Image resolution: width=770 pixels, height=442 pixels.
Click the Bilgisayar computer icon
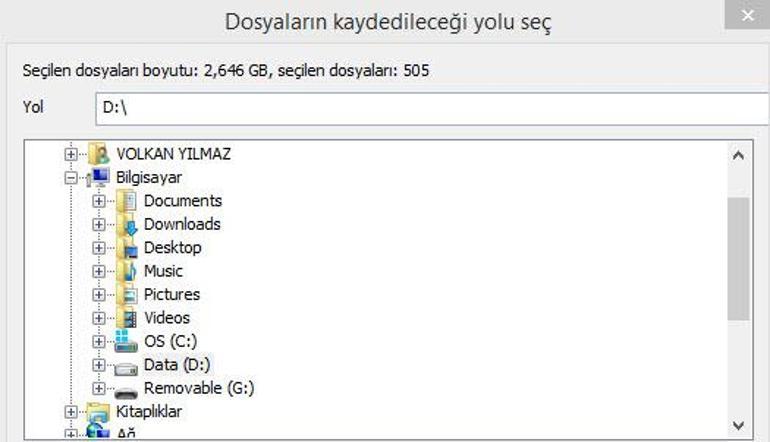99,178
